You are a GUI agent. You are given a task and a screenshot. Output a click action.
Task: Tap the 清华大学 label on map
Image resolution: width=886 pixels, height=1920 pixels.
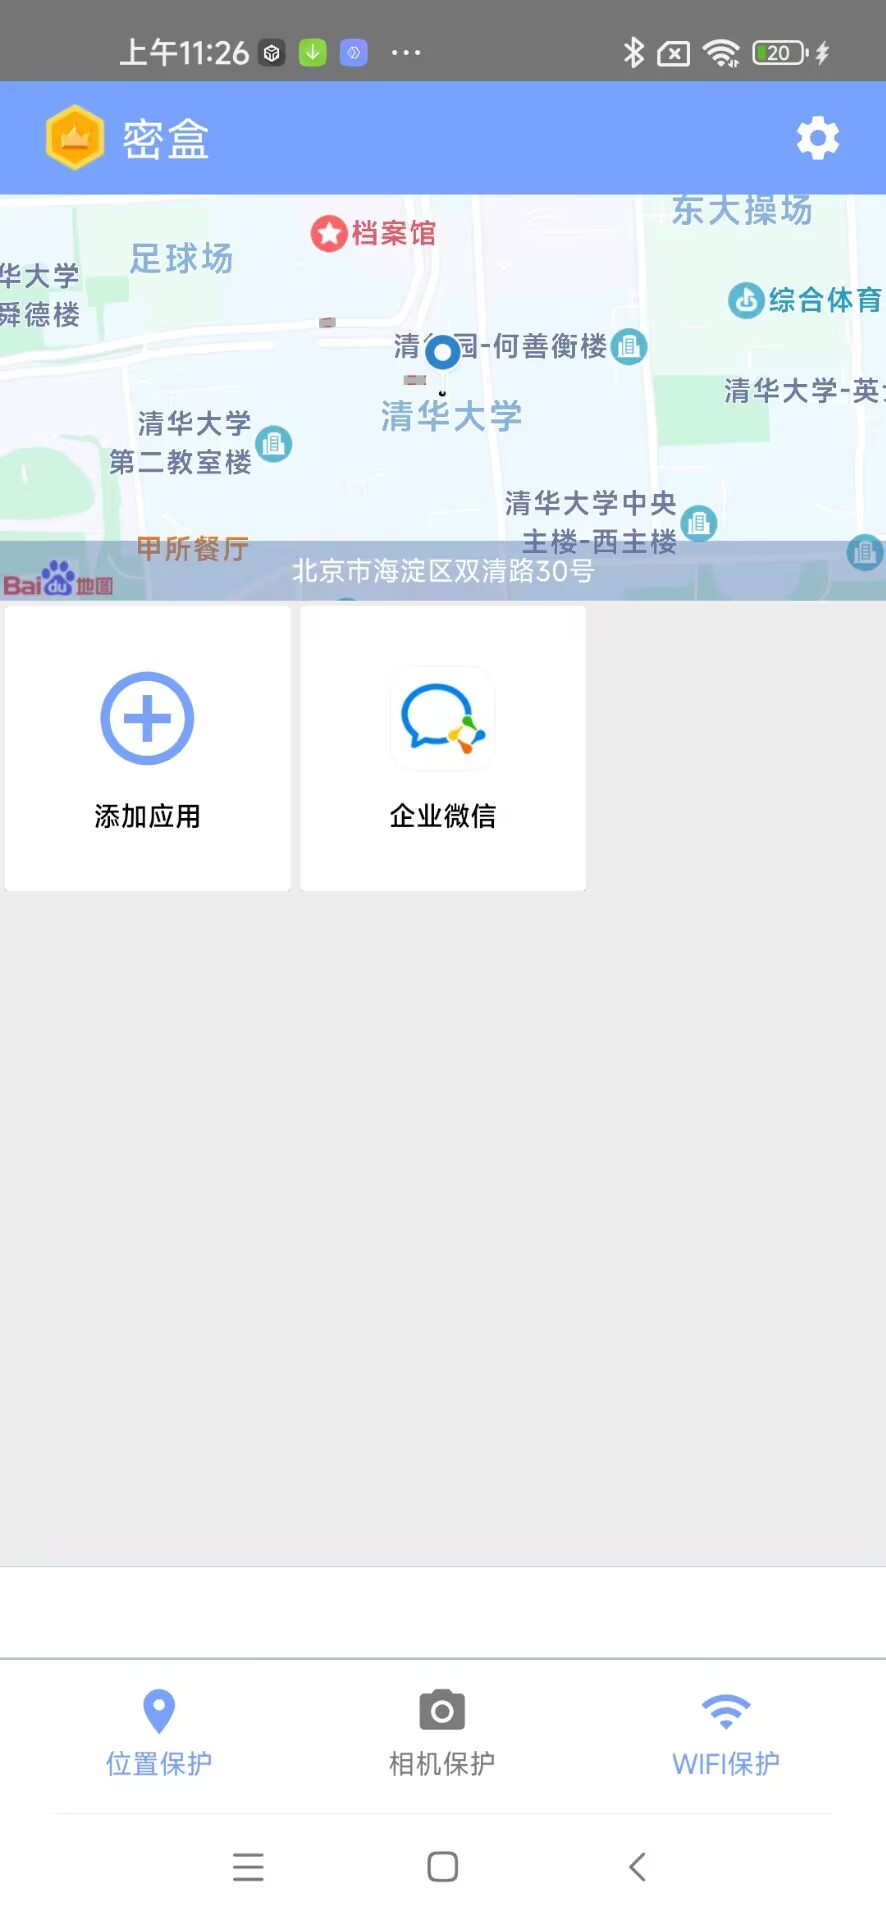click(x=451, y=416)
